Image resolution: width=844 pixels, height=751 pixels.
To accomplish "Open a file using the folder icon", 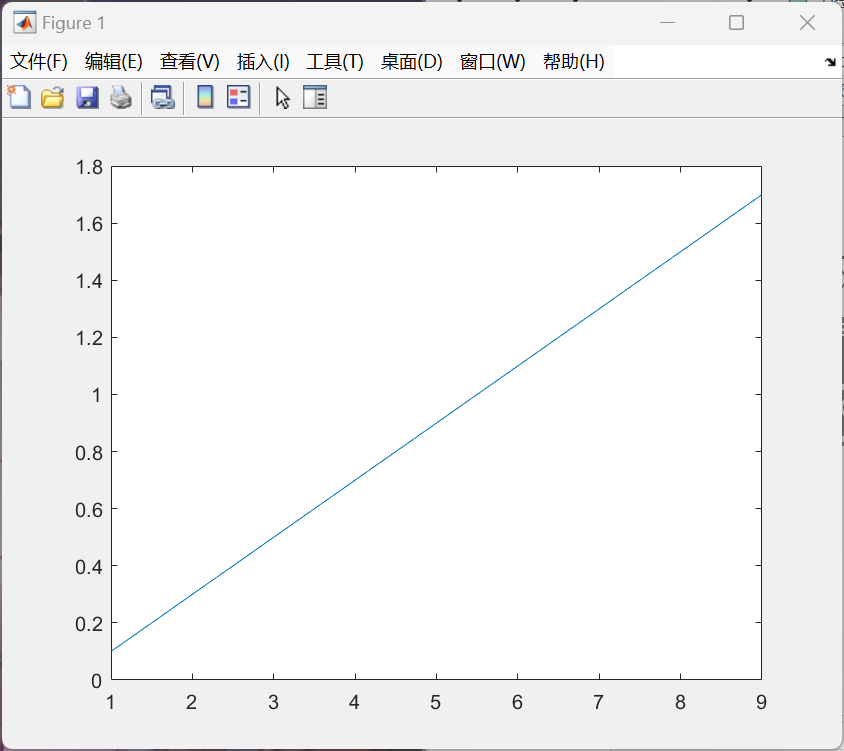I will [x=52, y=97].
